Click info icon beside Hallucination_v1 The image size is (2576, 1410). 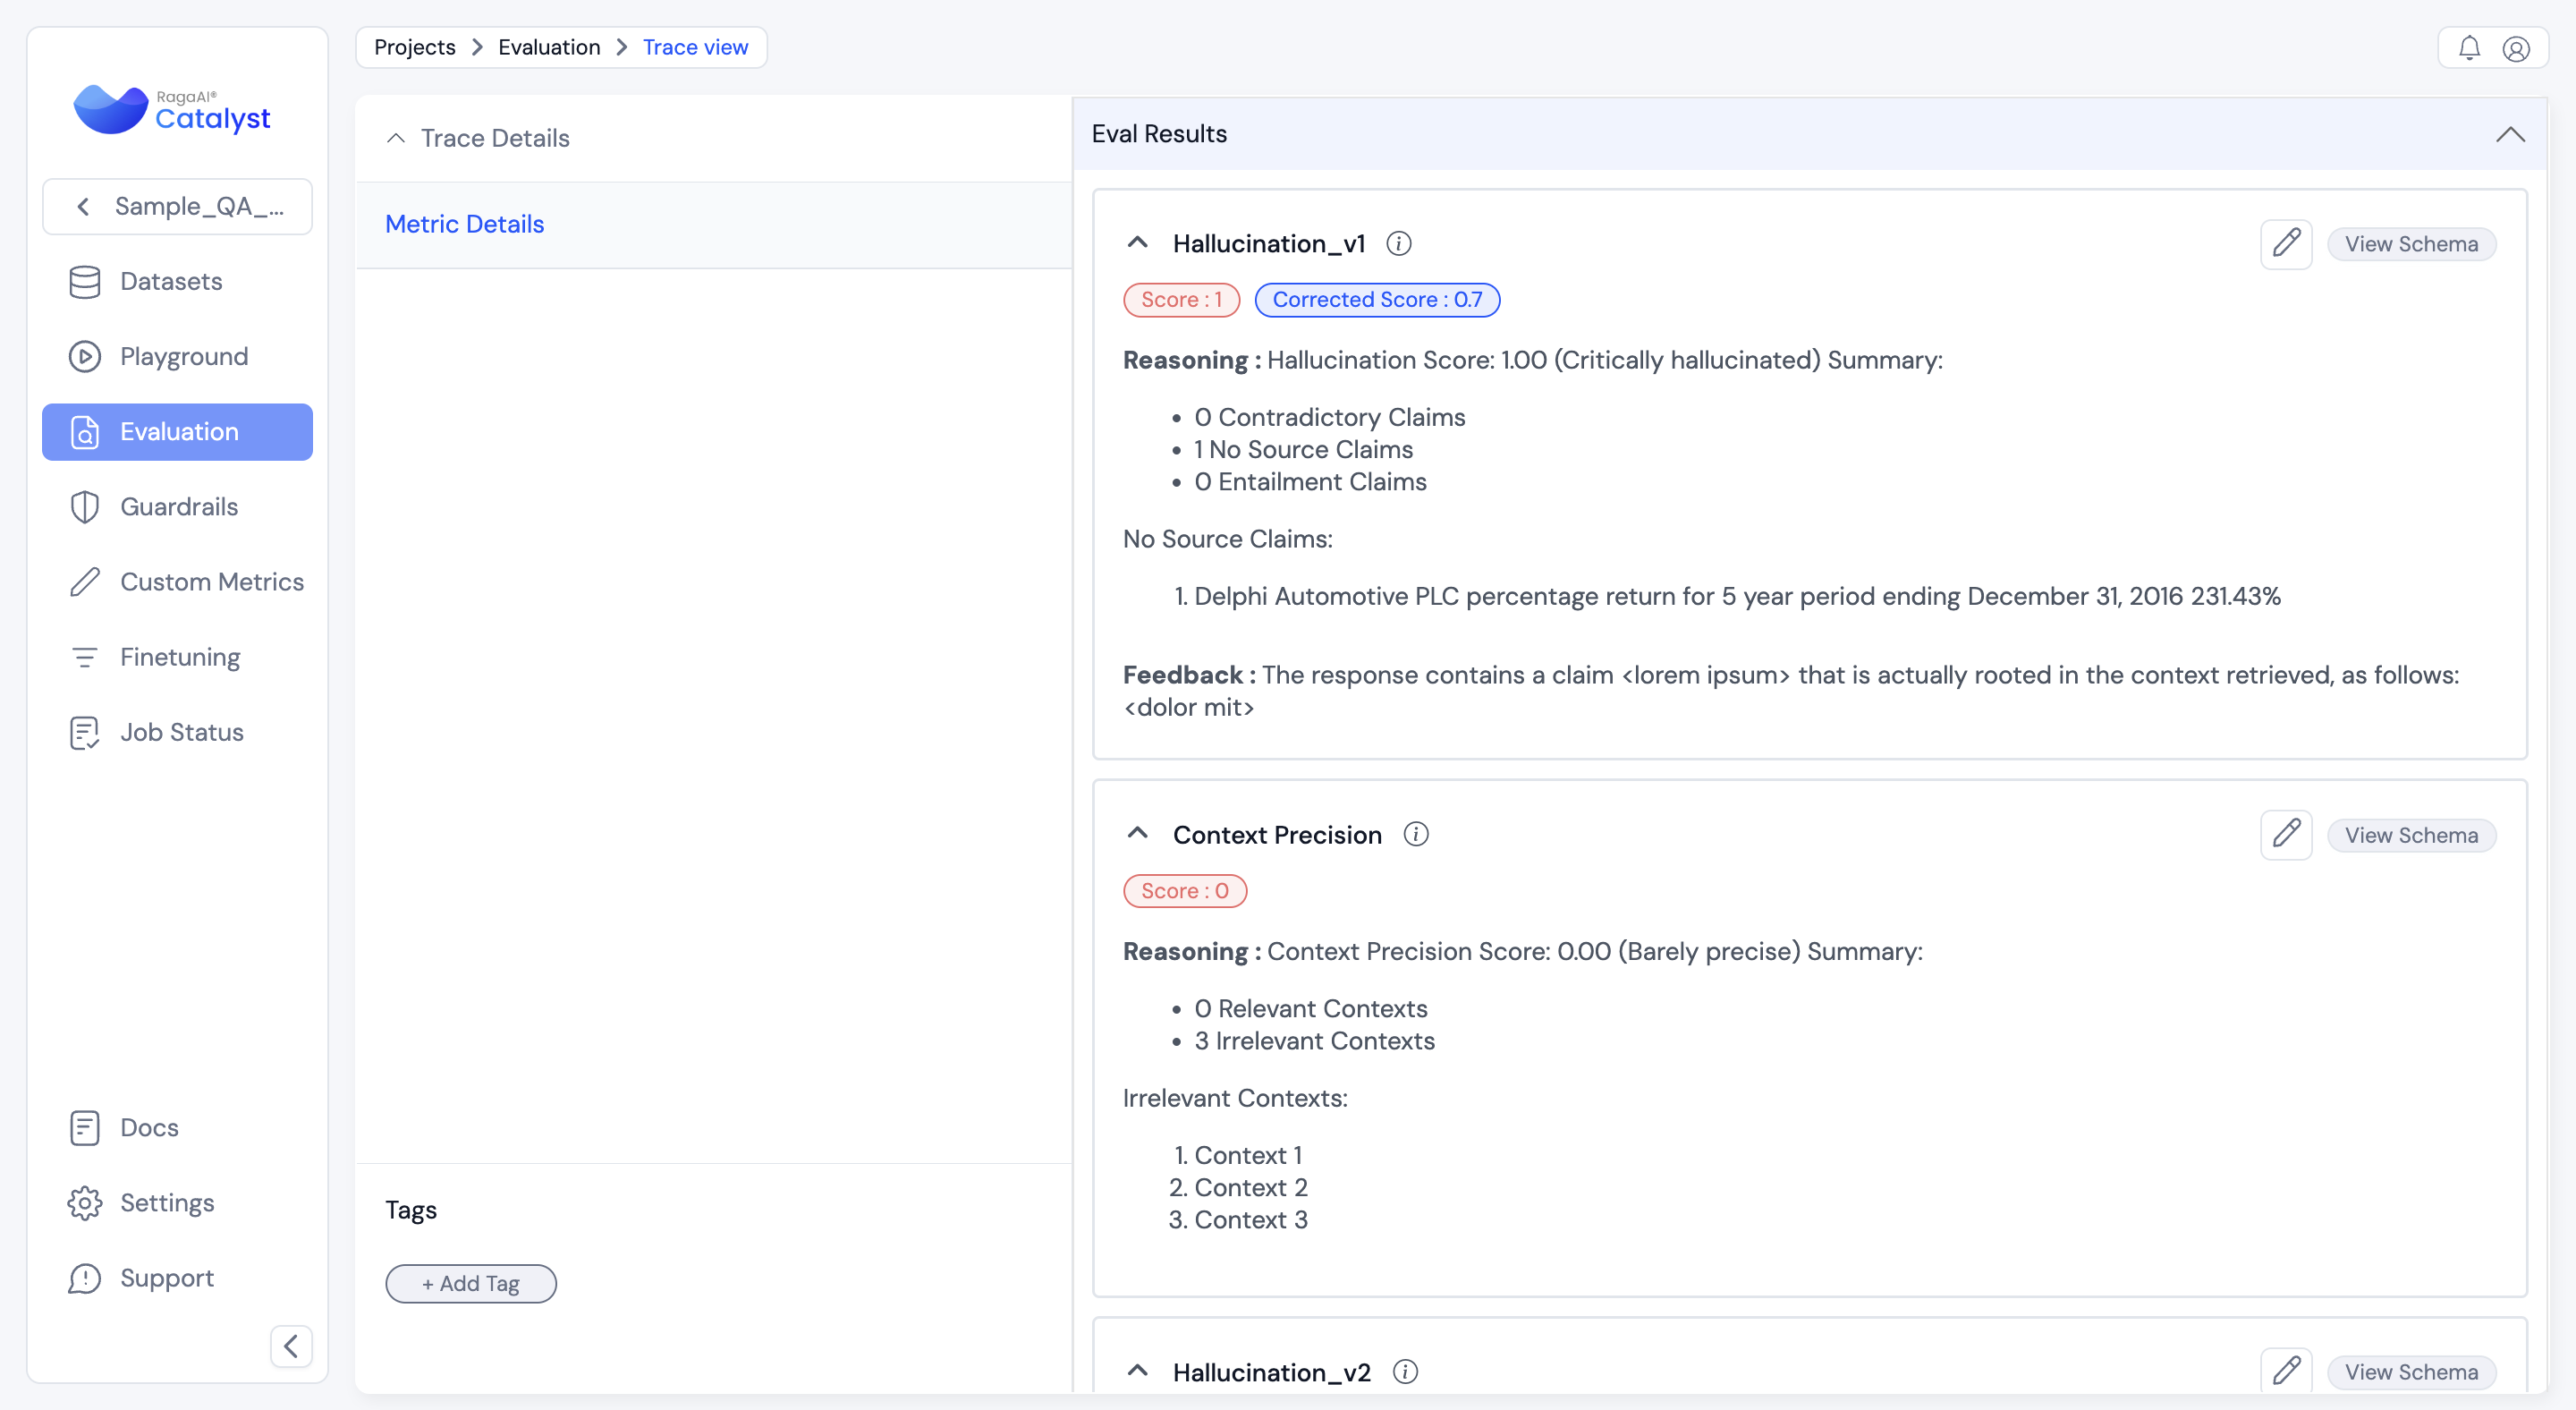(x=1399, y=244)
